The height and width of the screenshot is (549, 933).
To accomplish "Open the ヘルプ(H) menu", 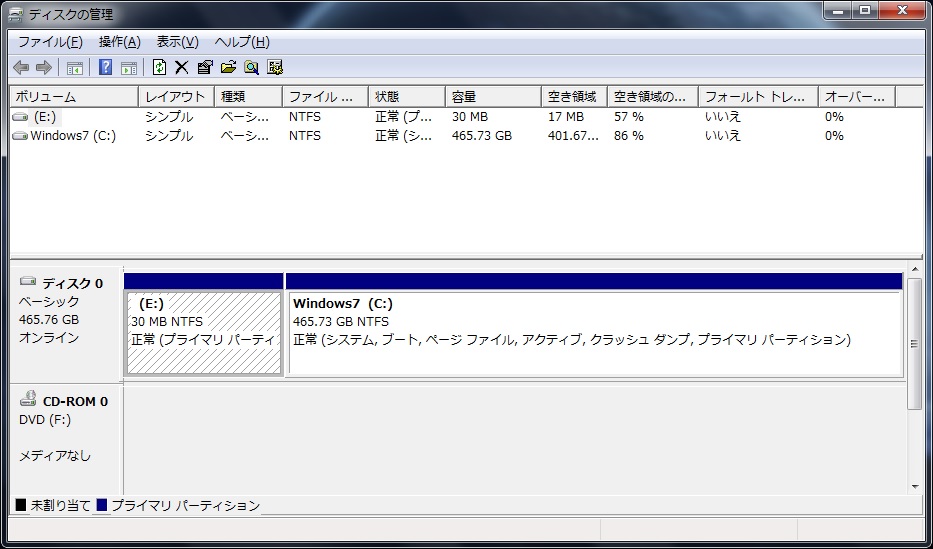I will pyautogui.click(x=242, y=42).
